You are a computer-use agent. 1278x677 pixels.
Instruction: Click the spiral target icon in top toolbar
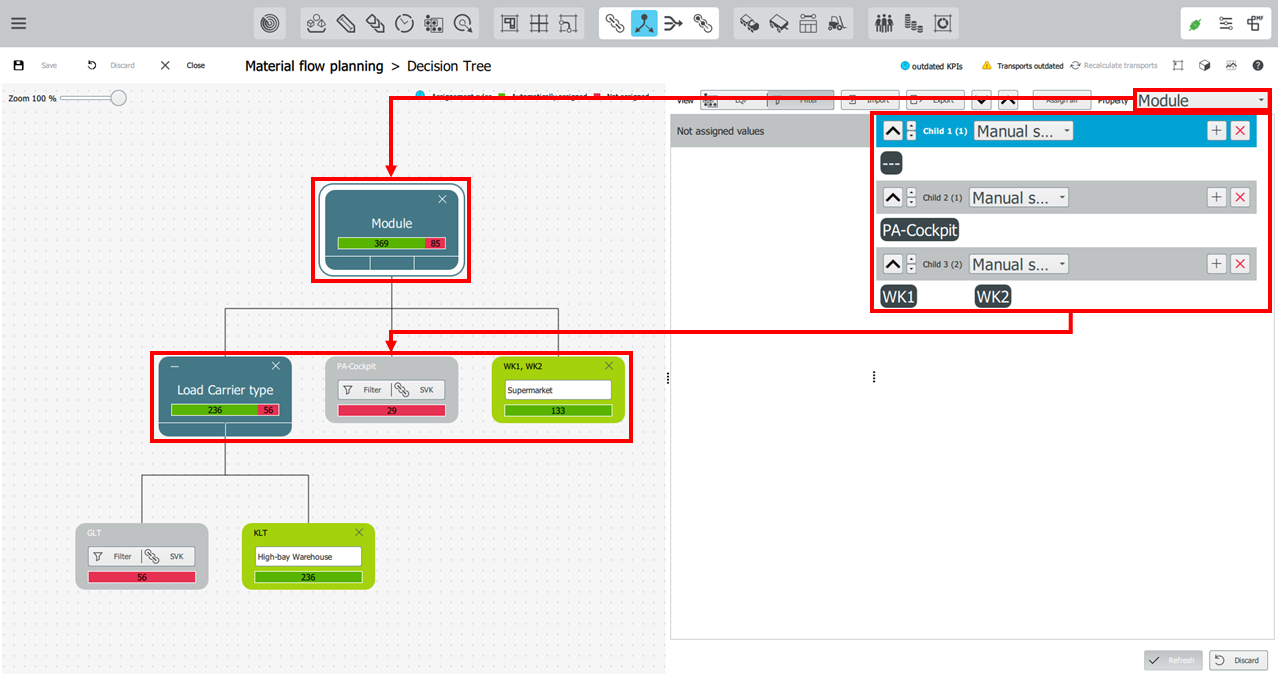tap(269, 24)
